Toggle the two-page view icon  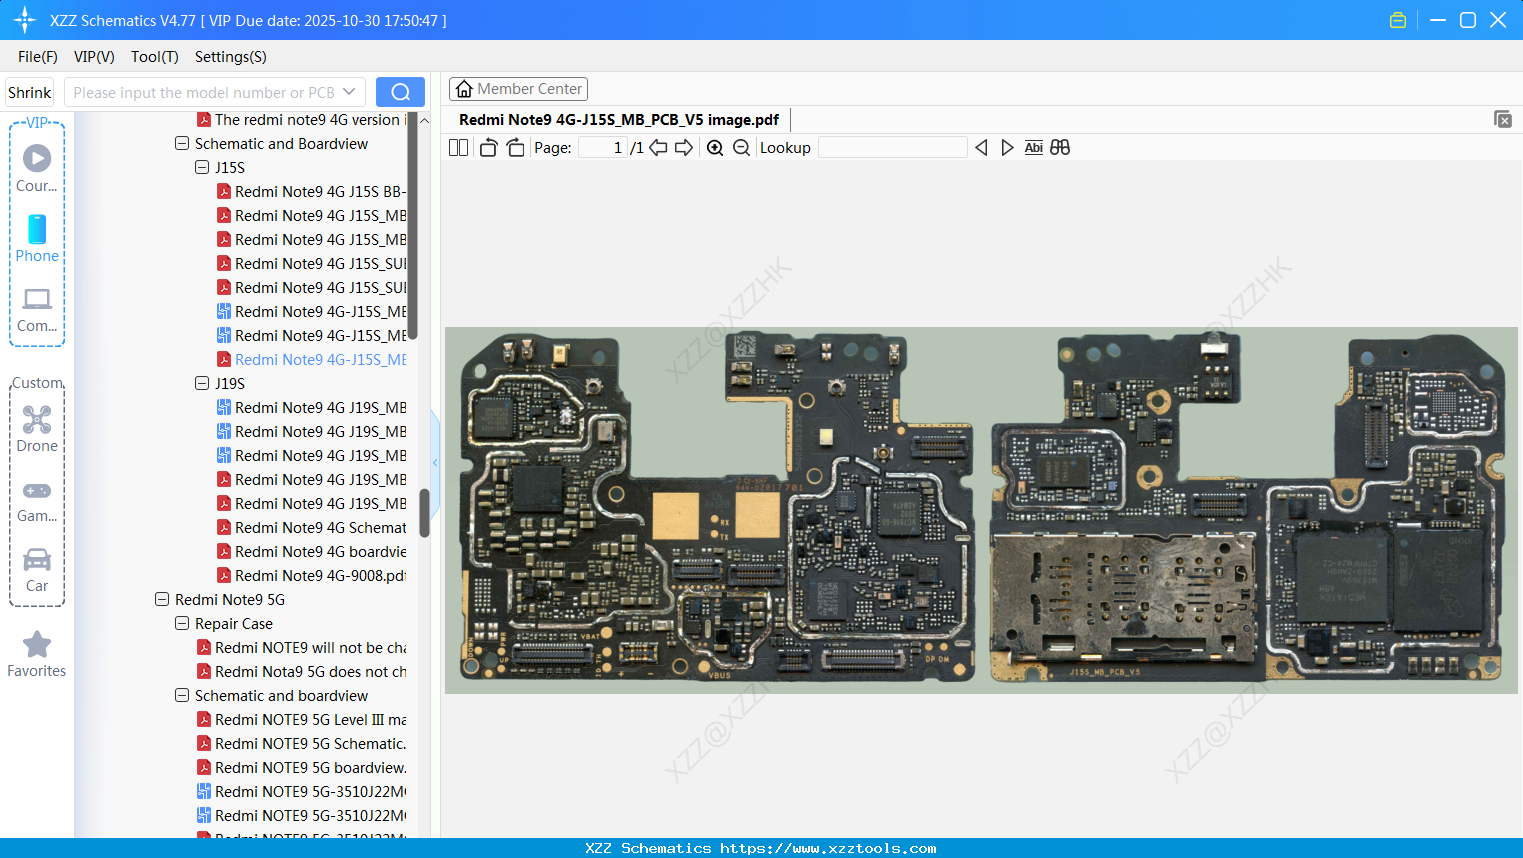click(458, 147)
